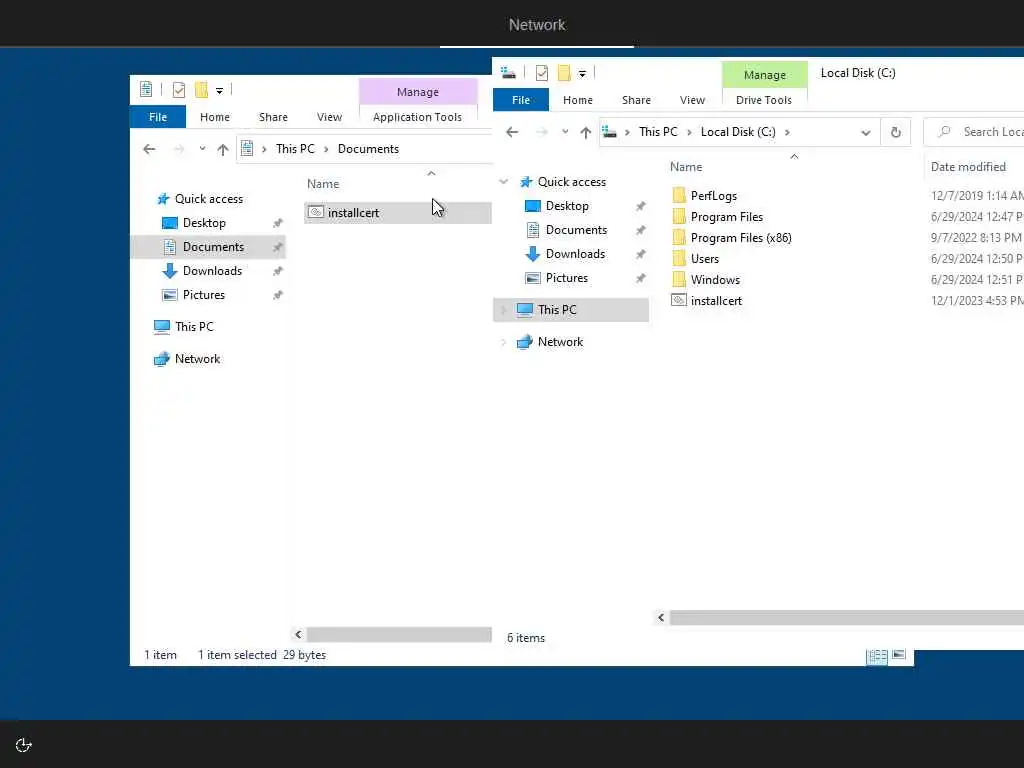Open File tab in Local Disk window
Screen dimensions: 1024x768
point(520,100)
